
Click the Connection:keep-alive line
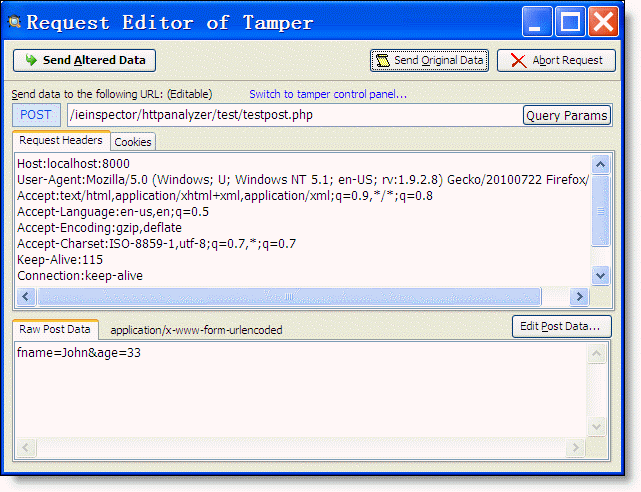point(80,276)
